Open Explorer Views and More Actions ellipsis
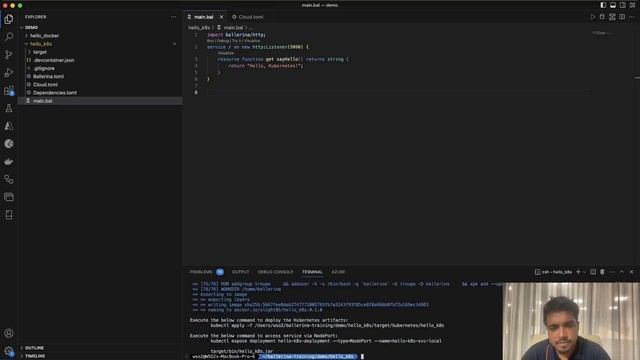 pyautogui.click(x=174, y=17)
